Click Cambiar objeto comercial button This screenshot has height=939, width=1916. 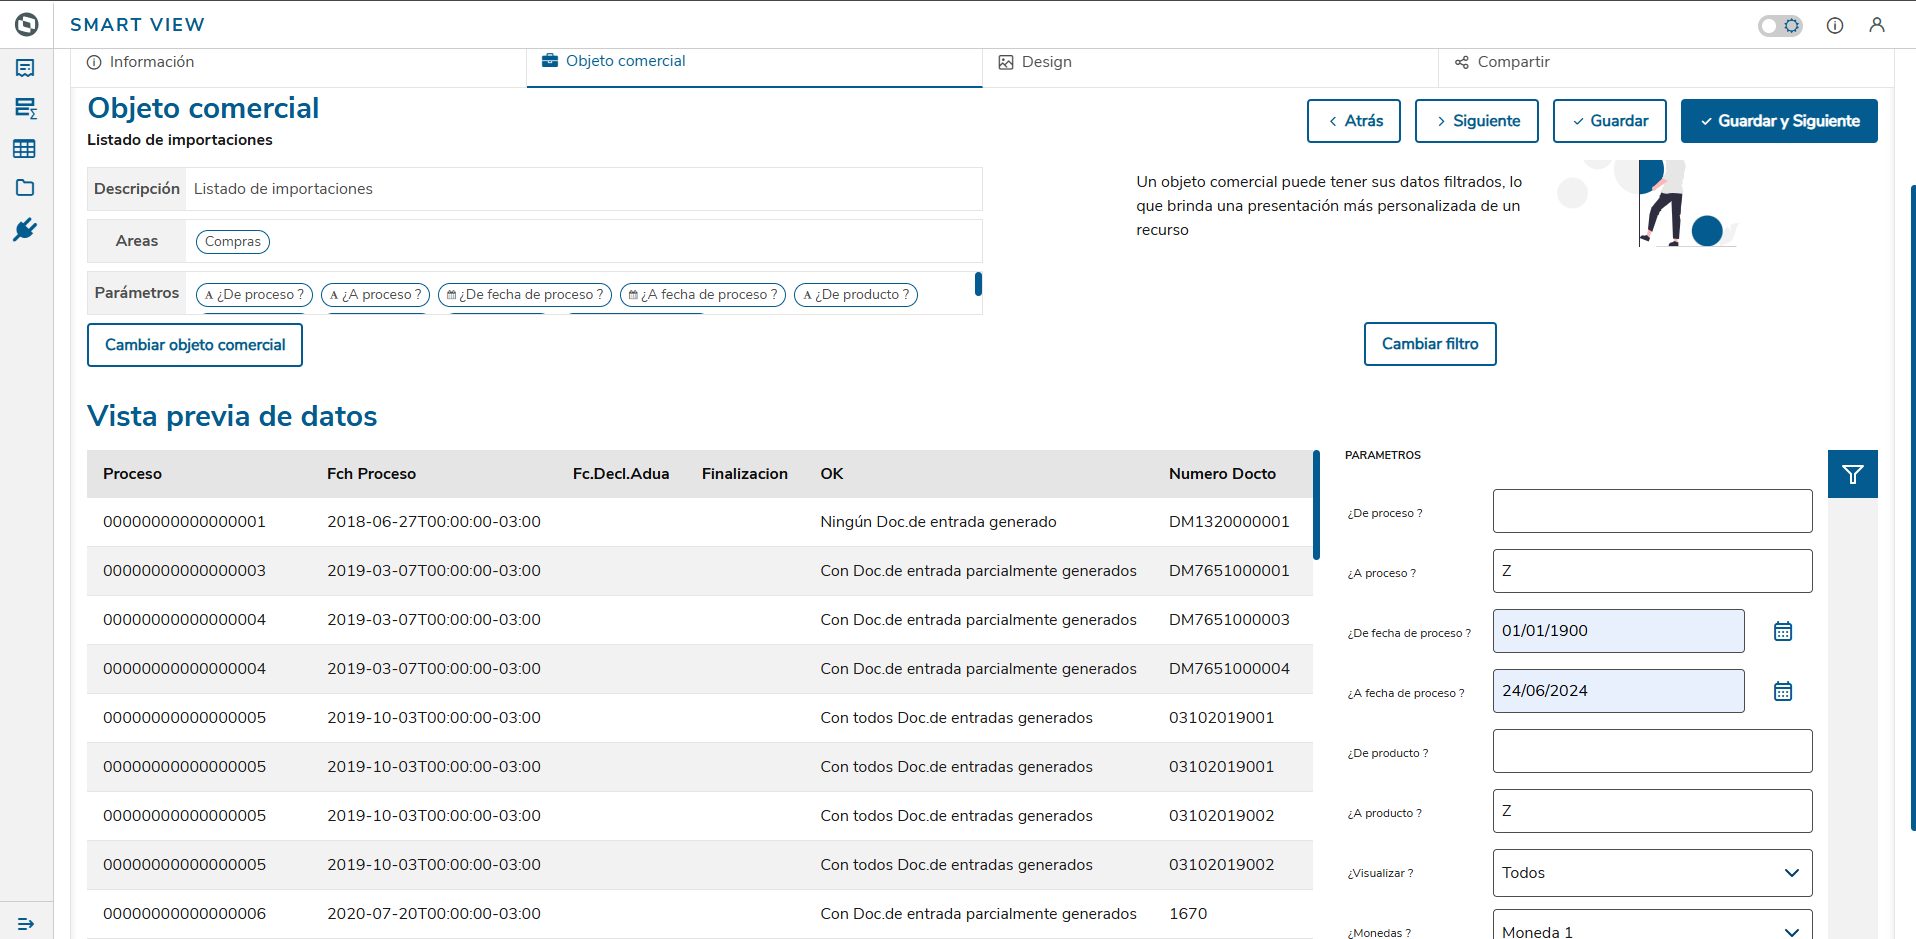[x=195, y=345]
